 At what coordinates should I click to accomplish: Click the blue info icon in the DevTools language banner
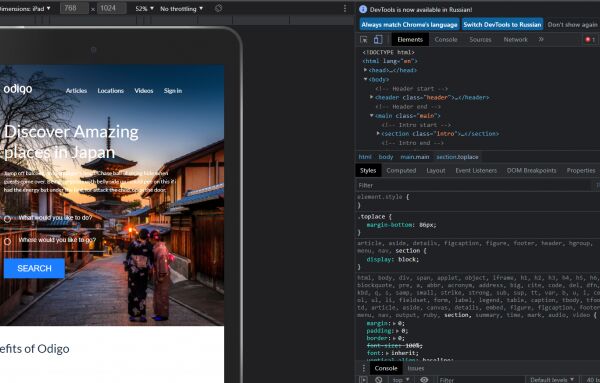point(363,9)
